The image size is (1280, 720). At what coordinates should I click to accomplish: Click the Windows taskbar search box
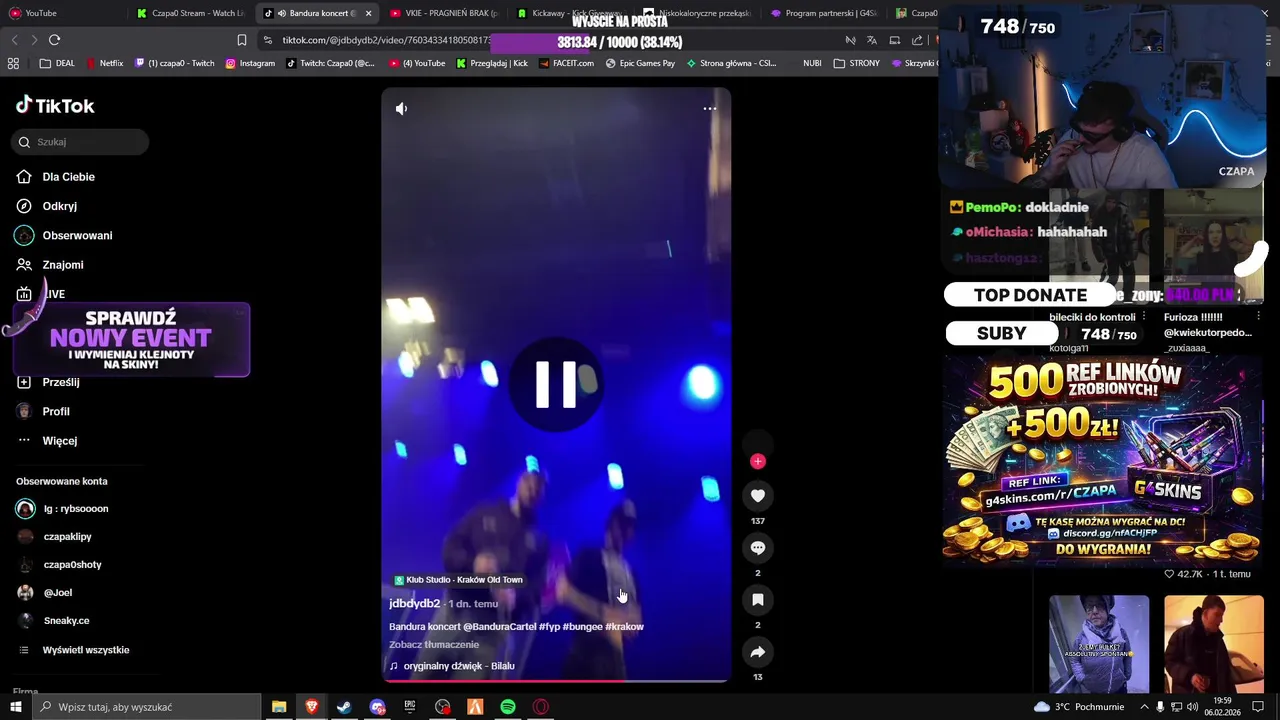(148, 707)
